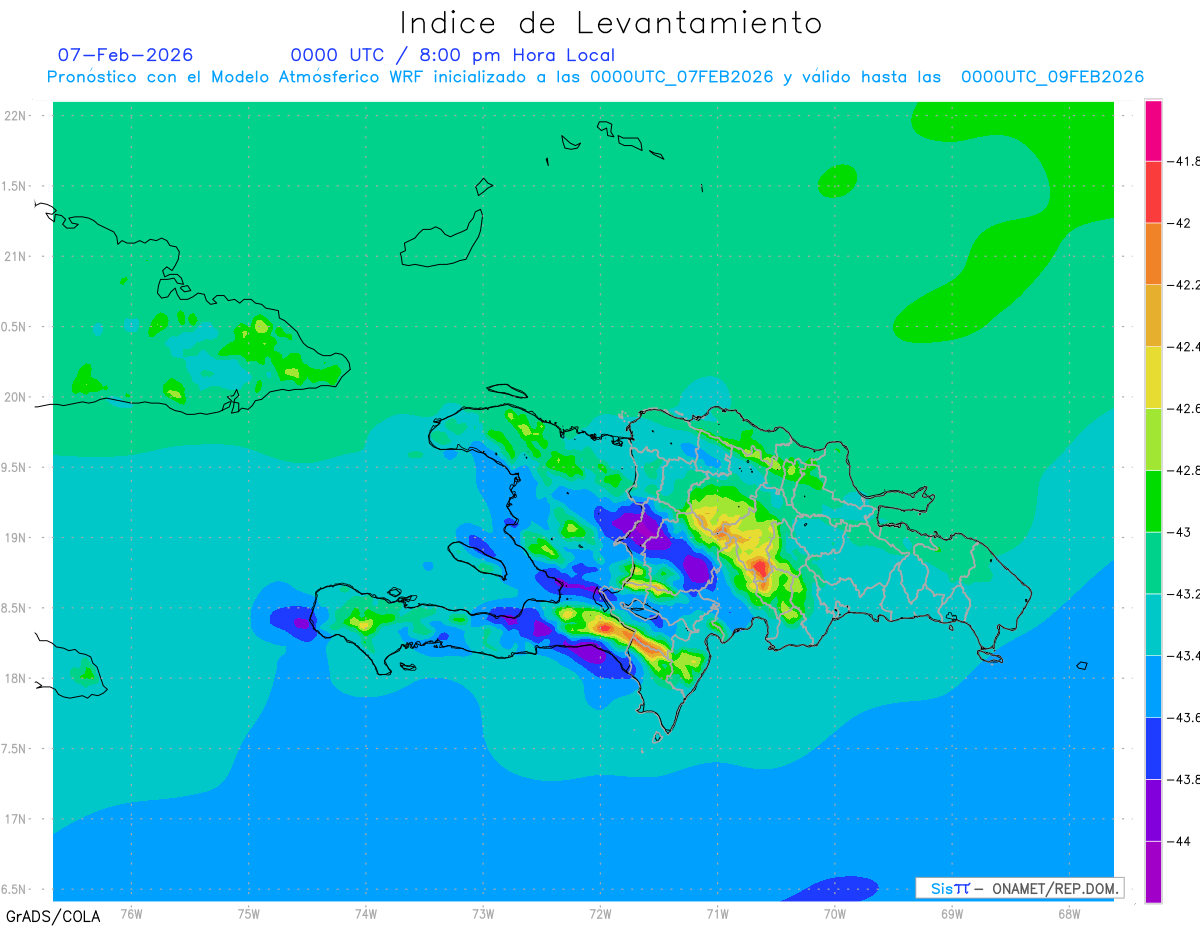
Task: Click the "-43.8" color bar value
Action: click(x=1185, y=780)
